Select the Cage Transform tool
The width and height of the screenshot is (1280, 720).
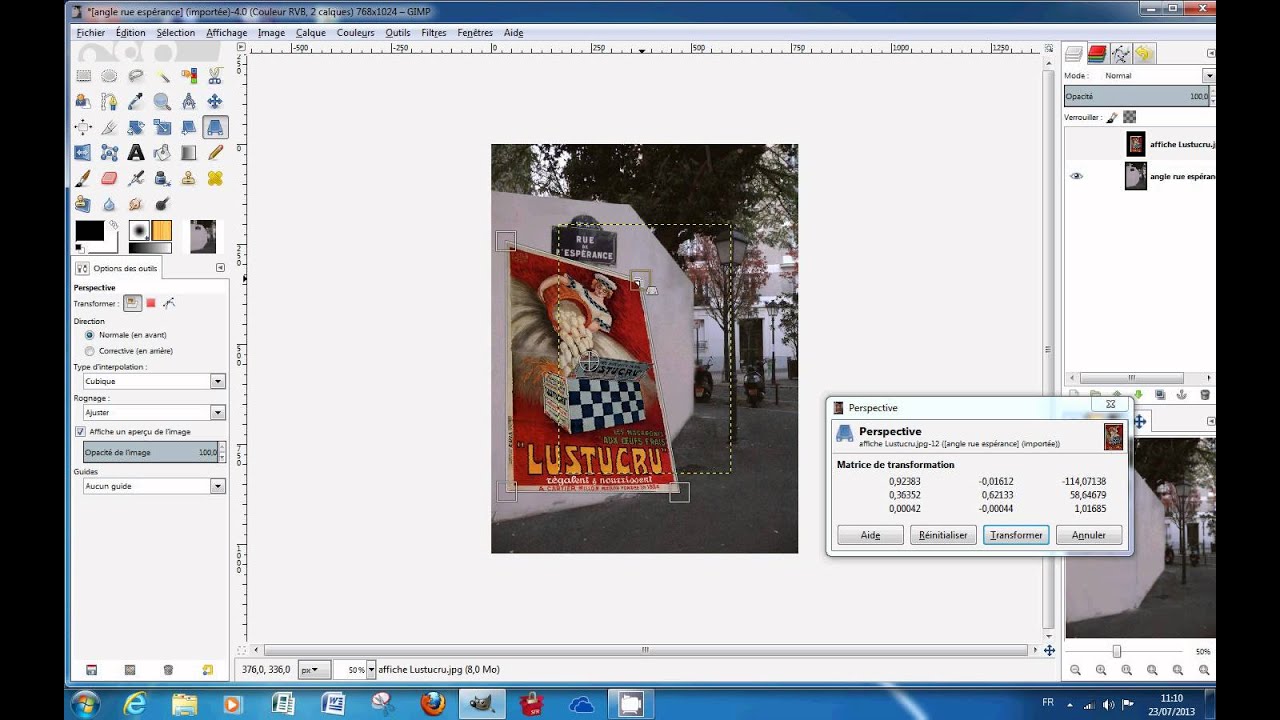(109, 153)
